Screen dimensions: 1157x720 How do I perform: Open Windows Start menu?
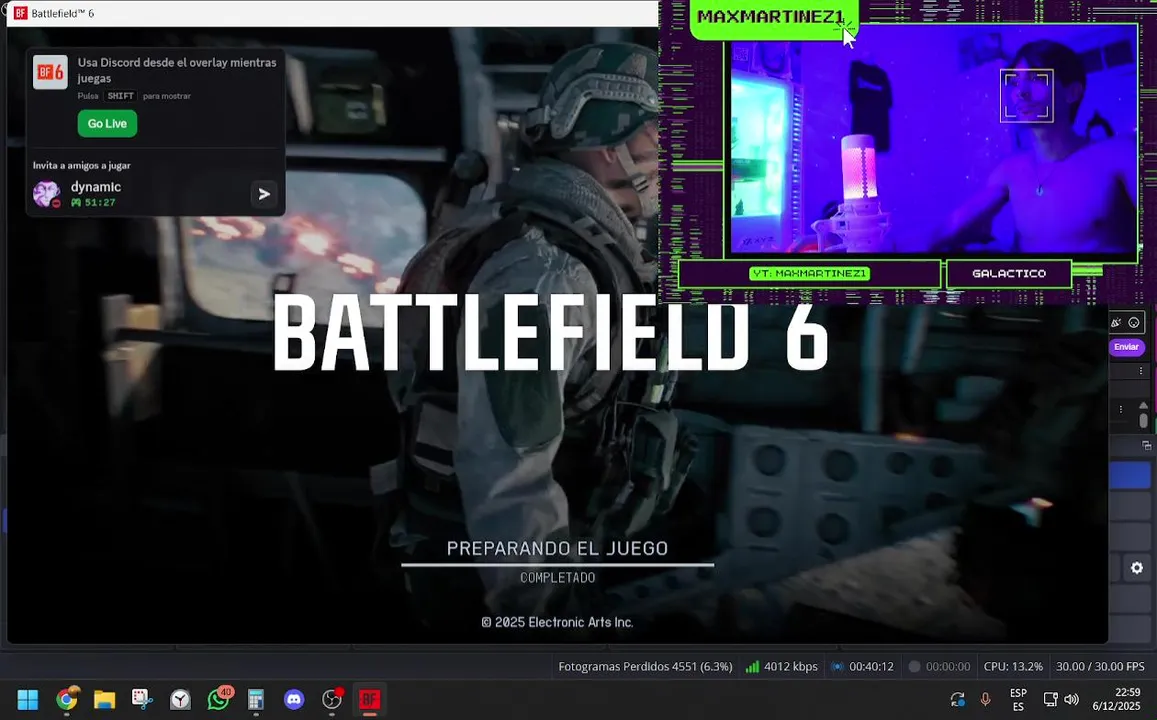pos(27,699)
